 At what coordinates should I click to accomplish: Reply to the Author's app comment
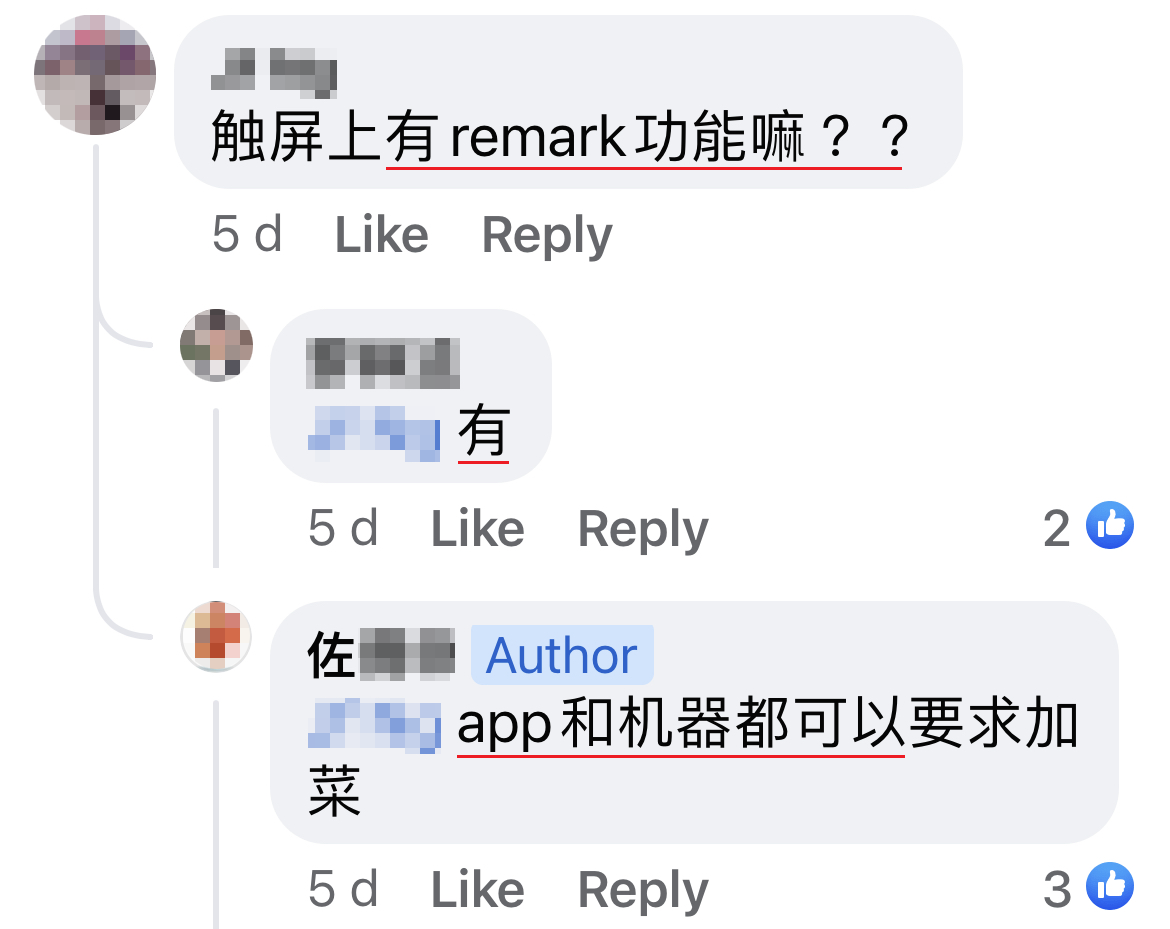(x=643, y=891)
